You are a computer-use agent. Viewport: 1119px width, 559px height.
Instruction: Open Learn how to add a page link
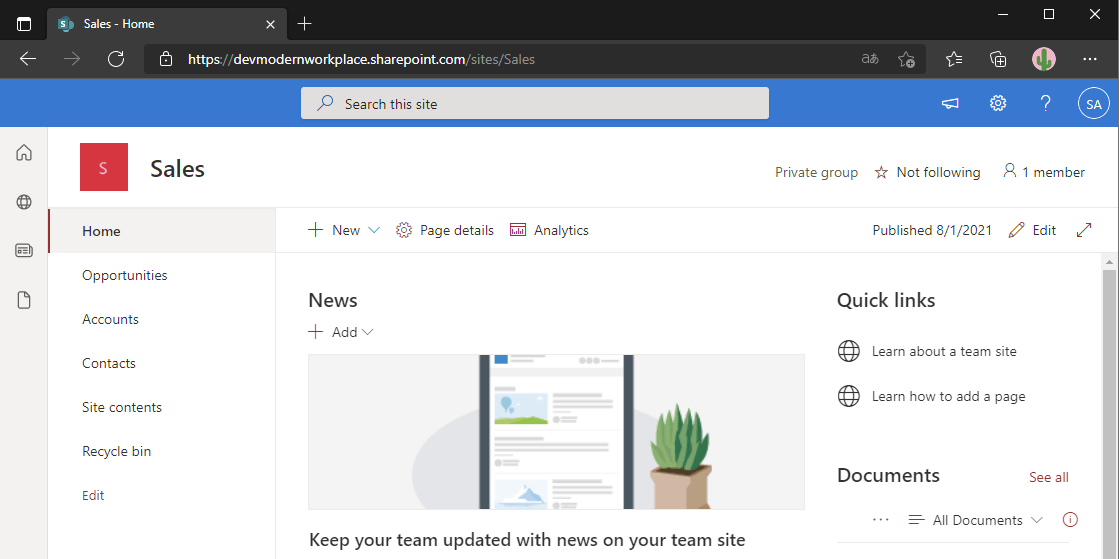(948, 396)
